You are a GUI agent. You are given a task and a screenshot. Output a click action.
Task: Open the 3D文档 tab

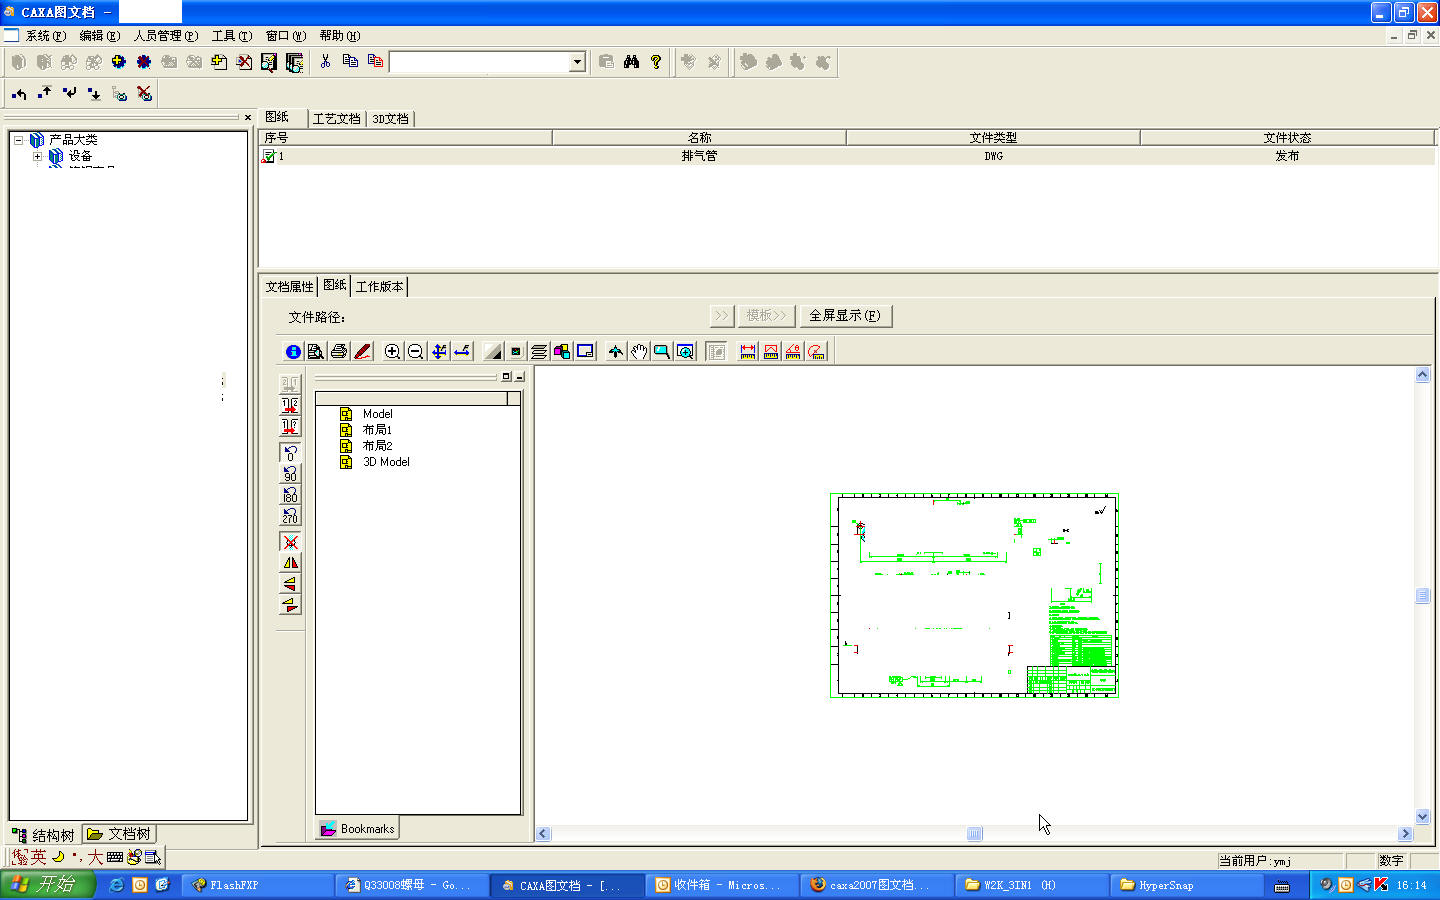(x=390, y=118)
